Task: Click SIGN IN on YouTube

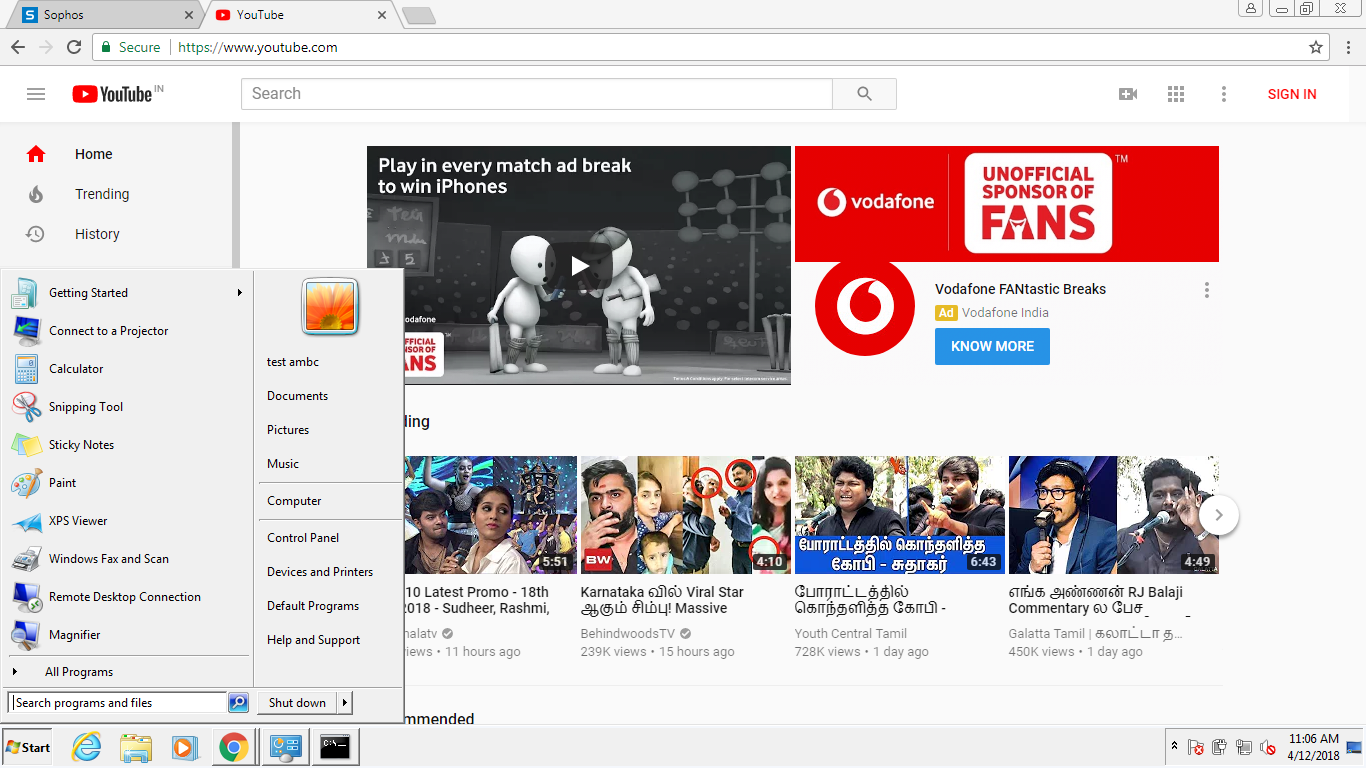Action: click(x=1292, y=94)
